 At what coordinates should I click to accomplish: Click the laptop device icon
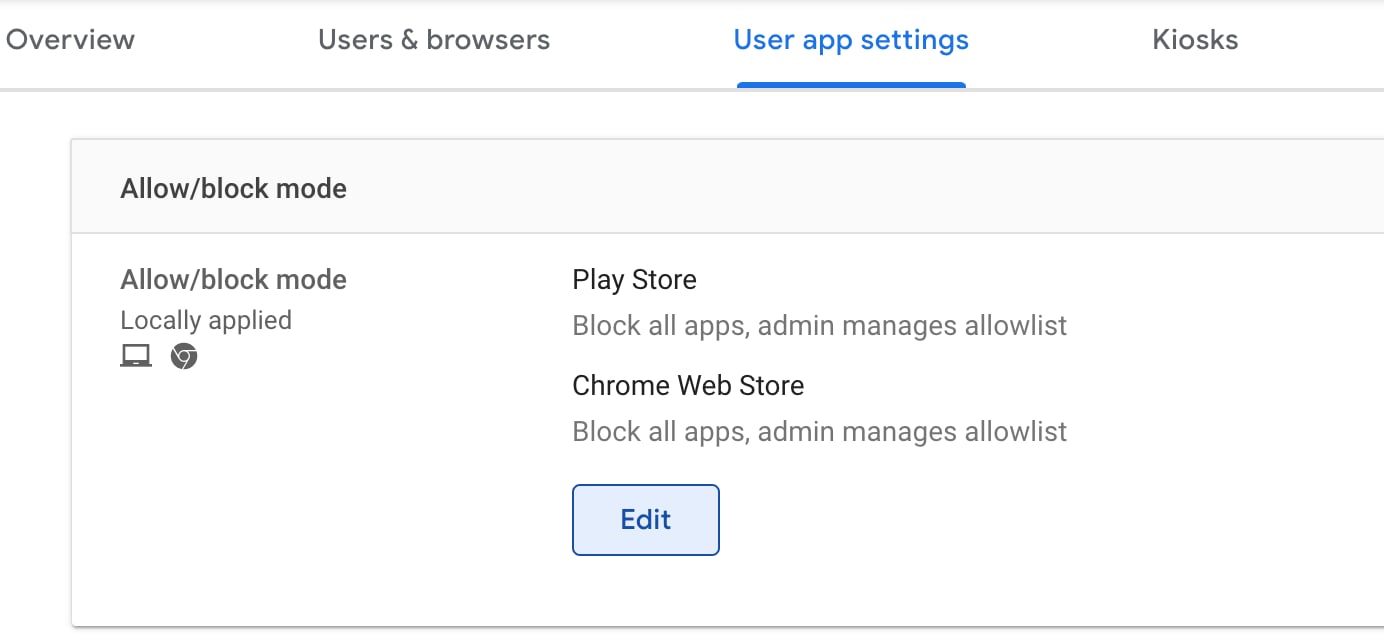click(x=136, y=356)
